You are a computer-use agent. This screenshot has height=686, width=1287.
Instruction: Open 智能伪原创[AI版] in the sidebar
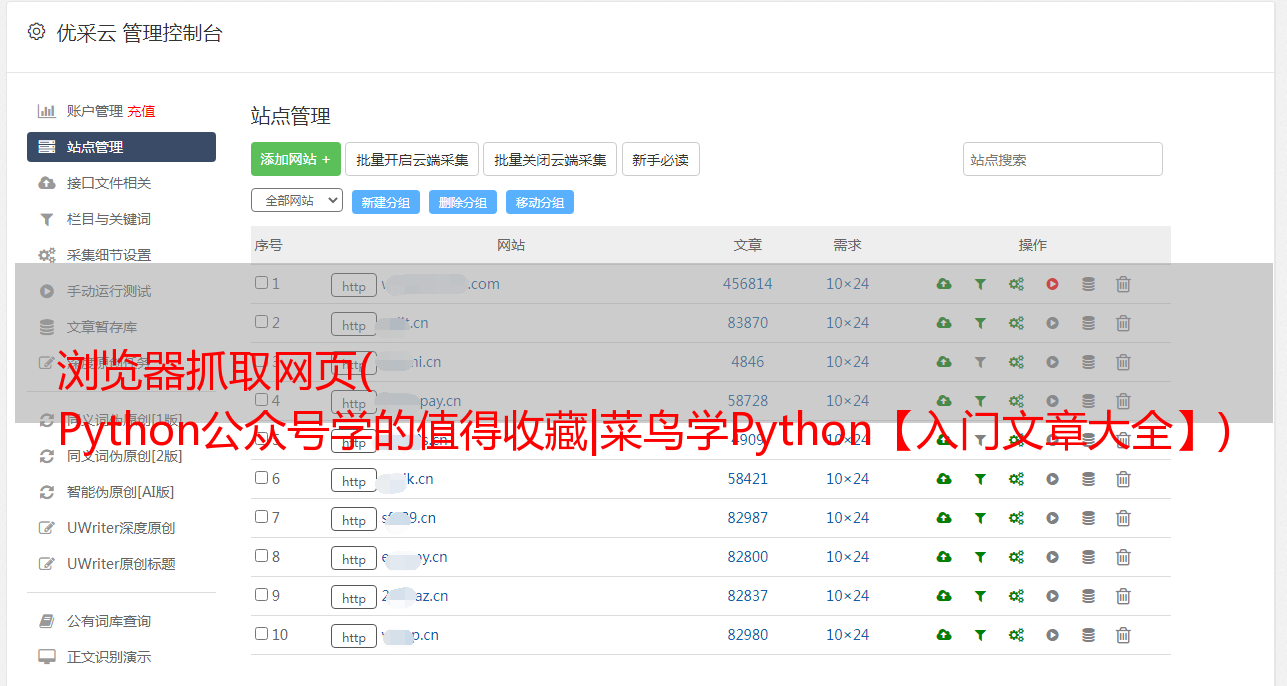coord(121,492)
